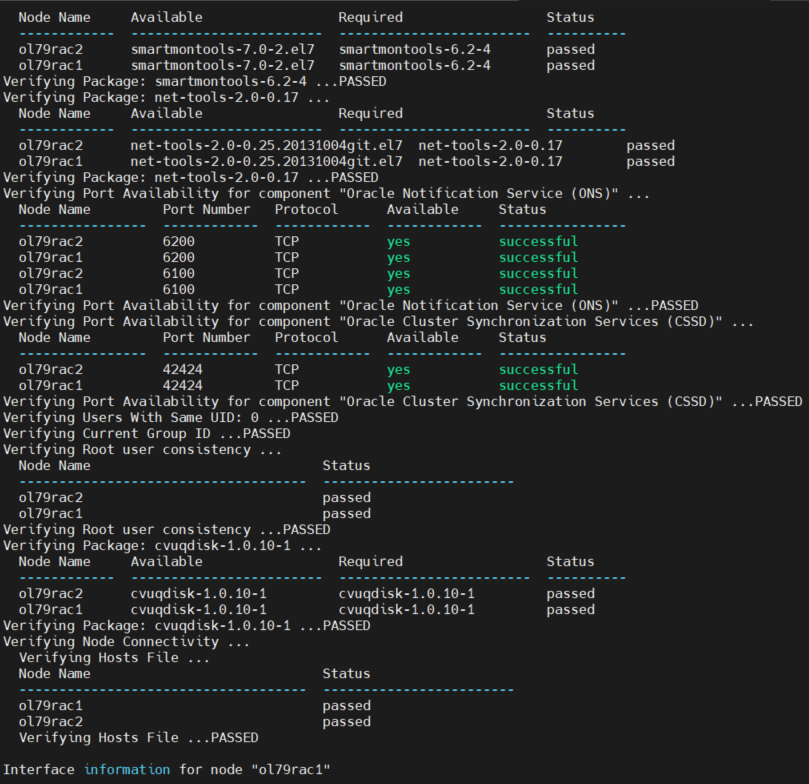Click 'smartmontools-7.0-2.el7' in the ol79rac2 row
The width and height of the screenshot is (809, 784).
pos(222,50)
